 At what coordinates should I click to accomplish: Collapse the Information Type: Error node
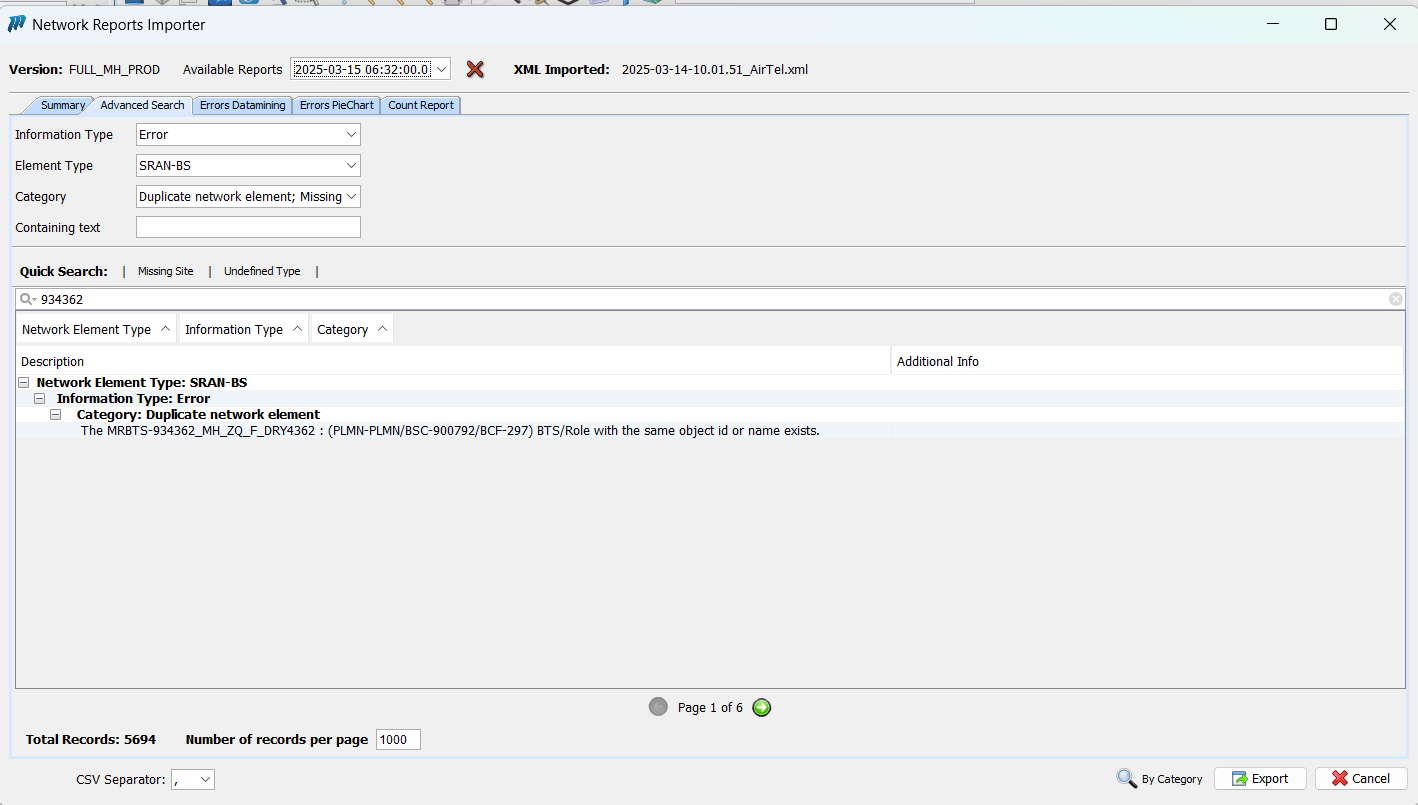tap(40, 399)
